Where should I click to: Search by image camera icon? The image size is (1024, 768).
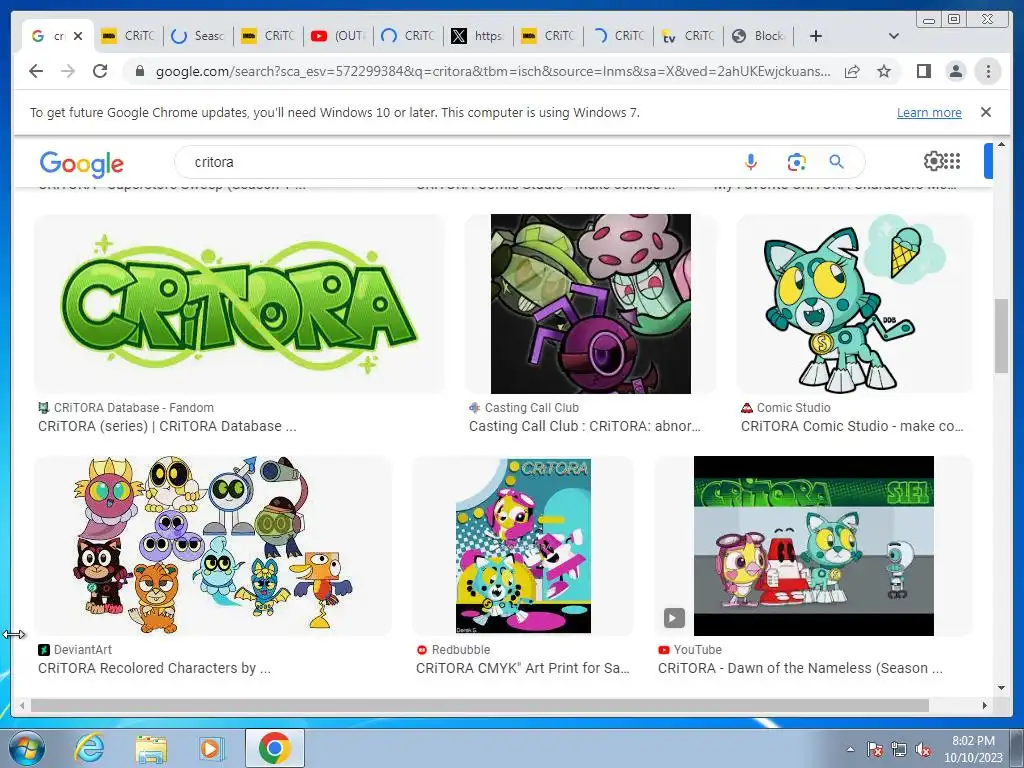[796, 162]
